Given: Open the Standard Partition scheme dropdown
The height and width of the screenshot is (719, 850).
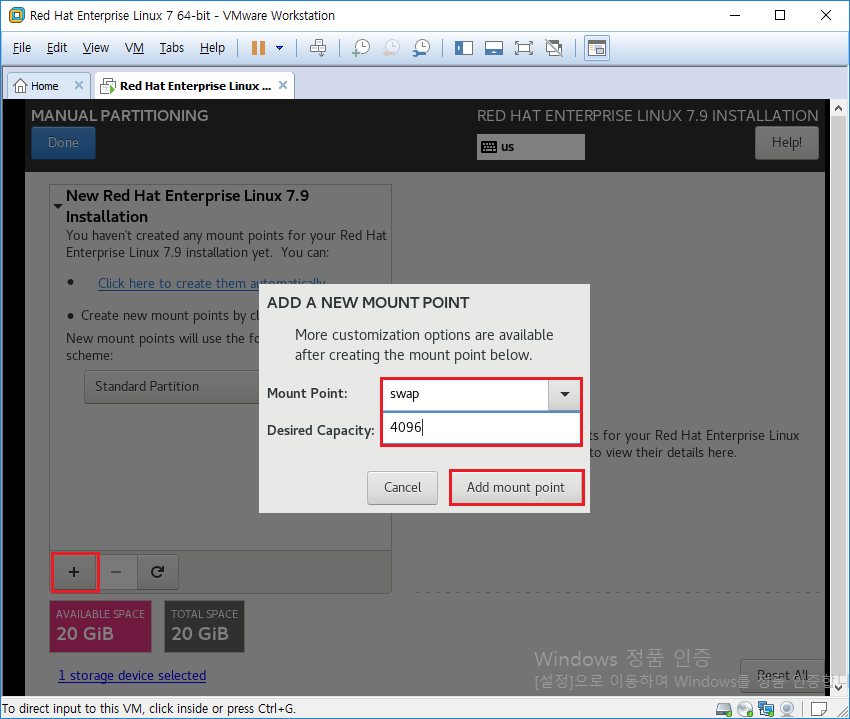Looking at the screenshot, I should 171,387.
